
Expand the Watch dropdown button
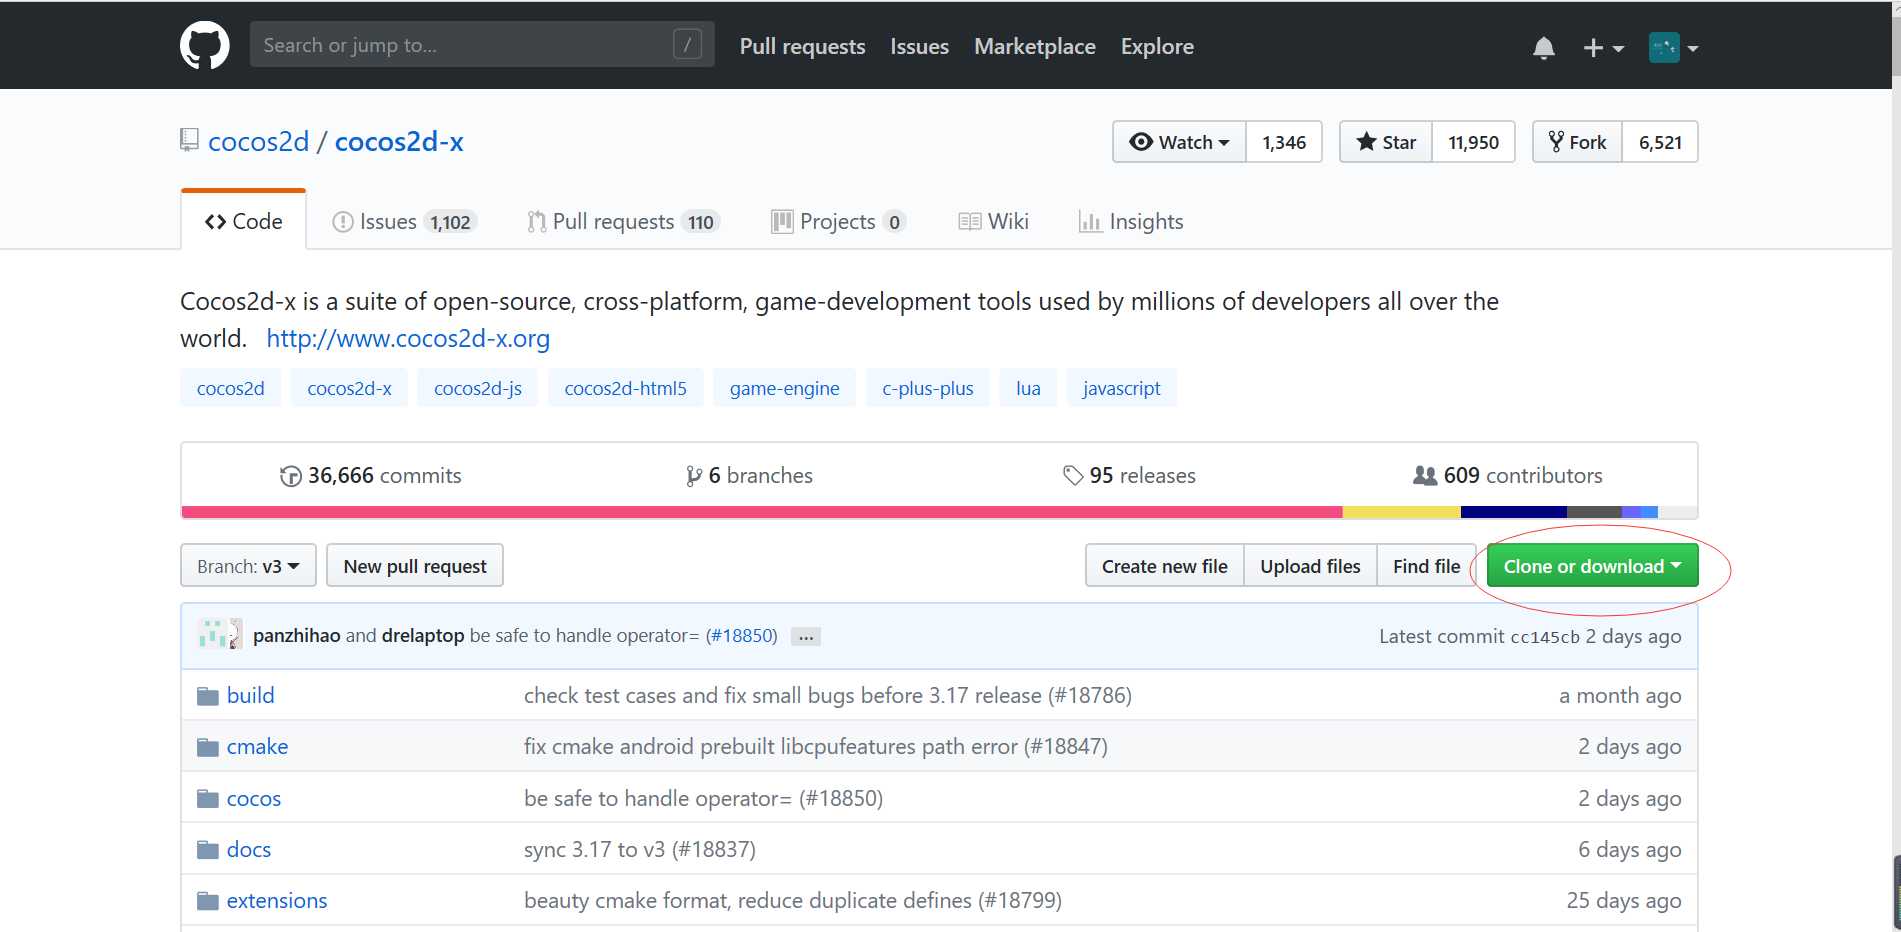tap(1179, 142)
